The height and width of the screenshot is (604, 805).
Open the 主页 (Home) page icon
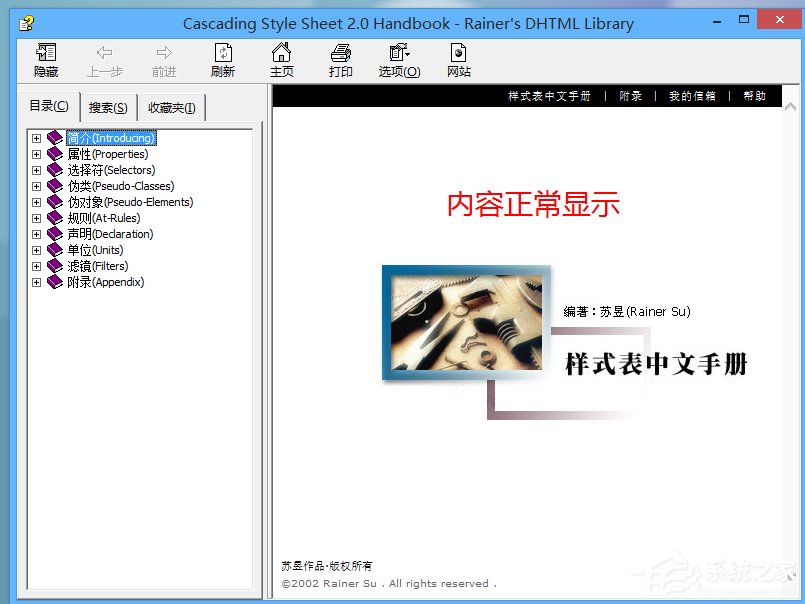pyautogui.click(x=281, y=60)
